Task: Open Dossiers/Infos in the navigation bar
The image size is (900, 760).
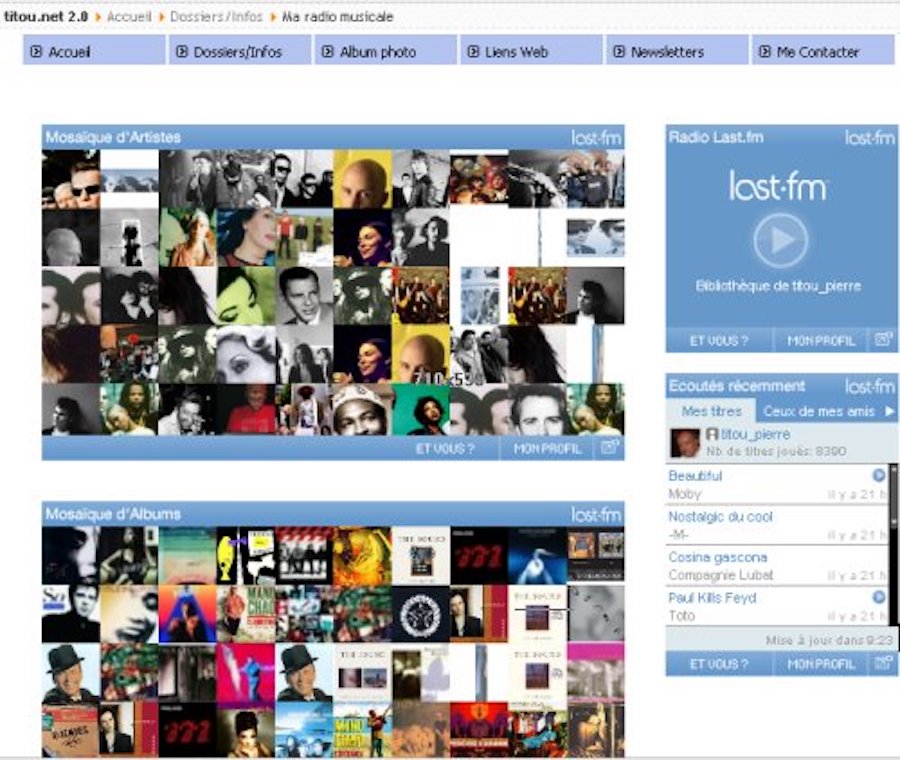Action: pos(240,51)
